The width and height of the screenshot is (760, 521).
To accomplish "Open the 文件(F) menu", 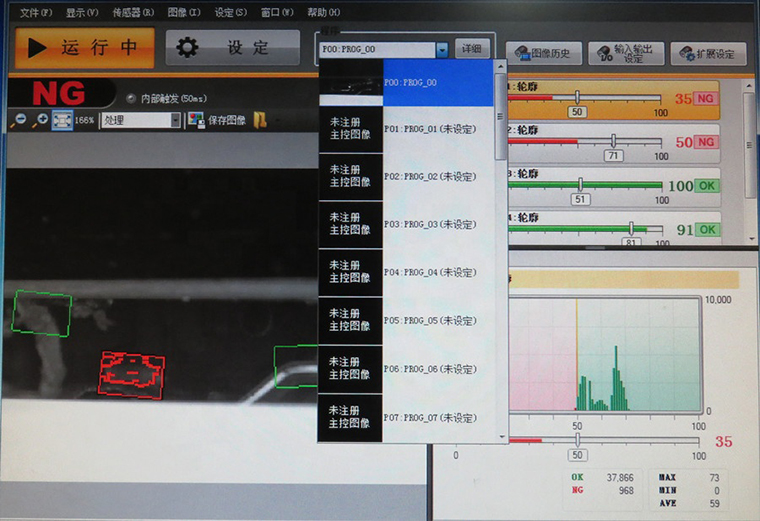I will pyautogui.click(x=36, y=12).
